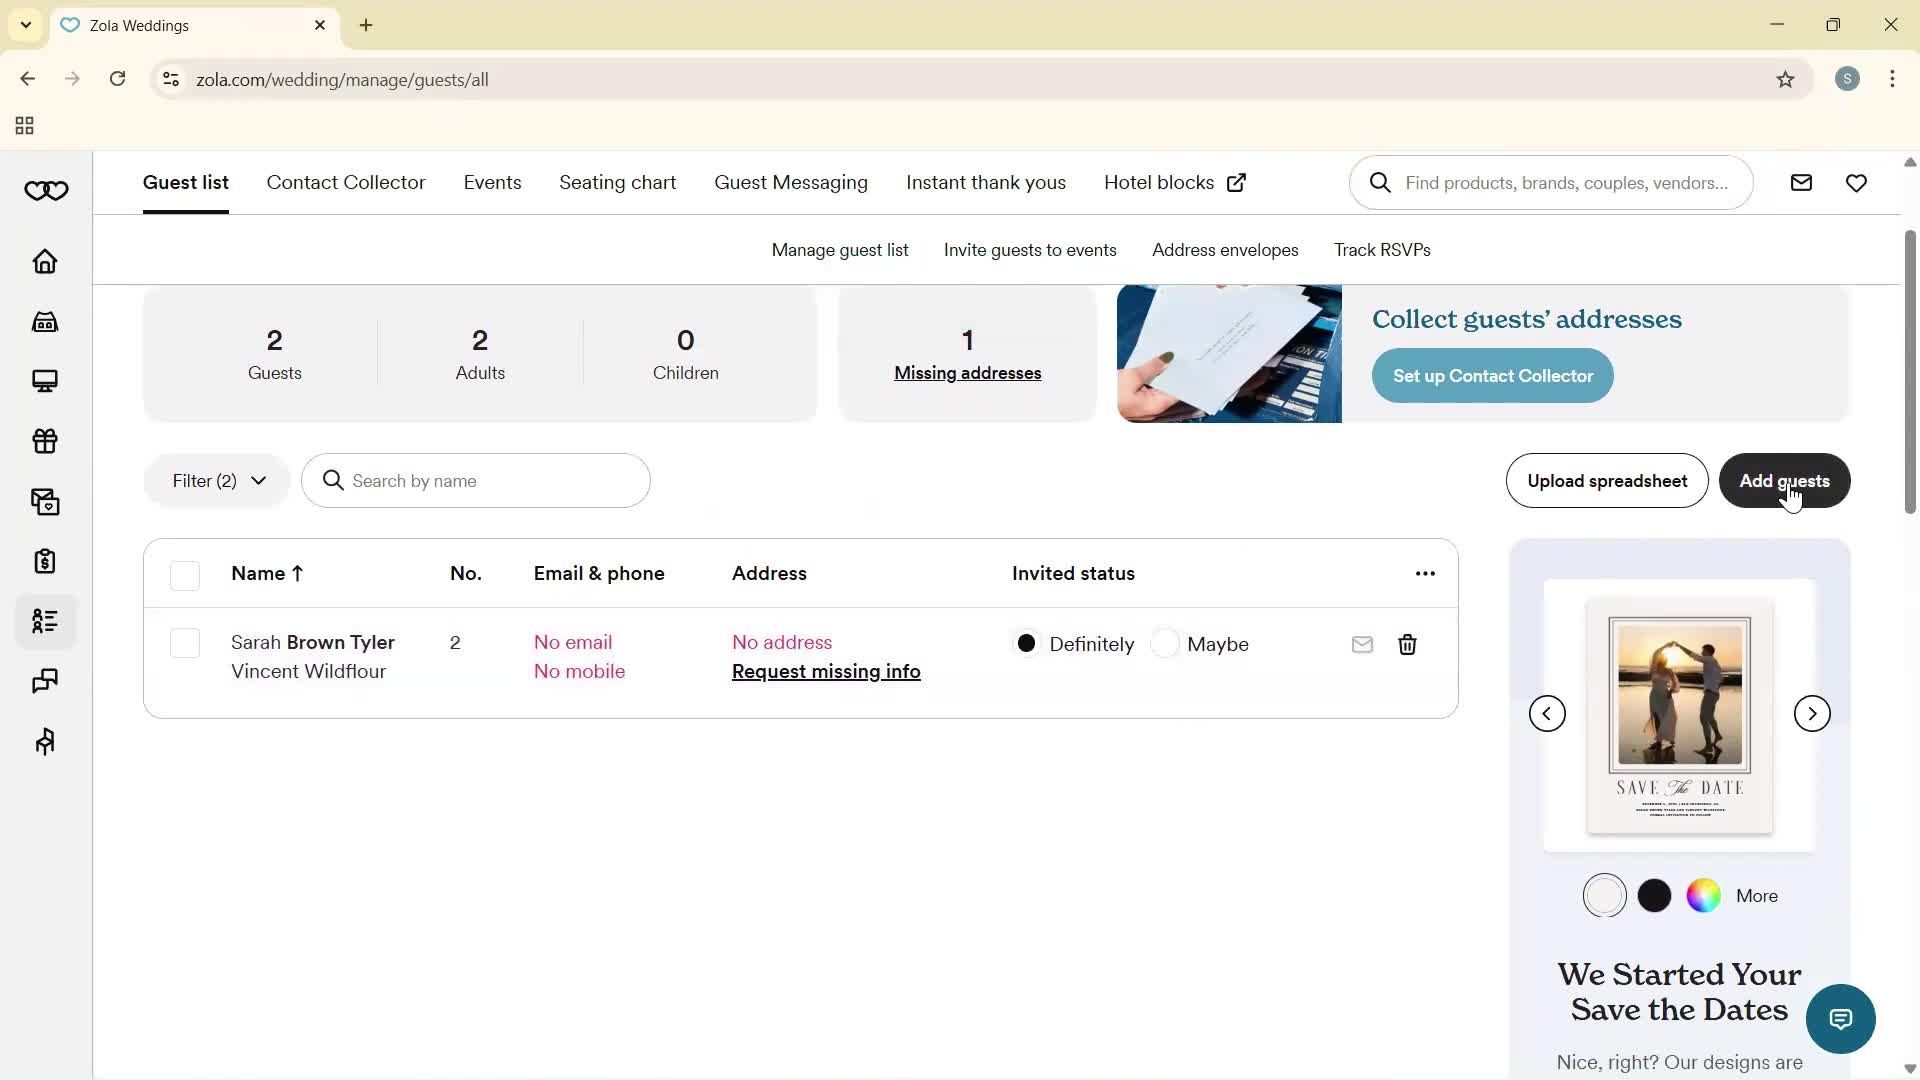Open the vendor messages chat icon
Viewport: 1920px width, 1080px height.
[45, 681]
